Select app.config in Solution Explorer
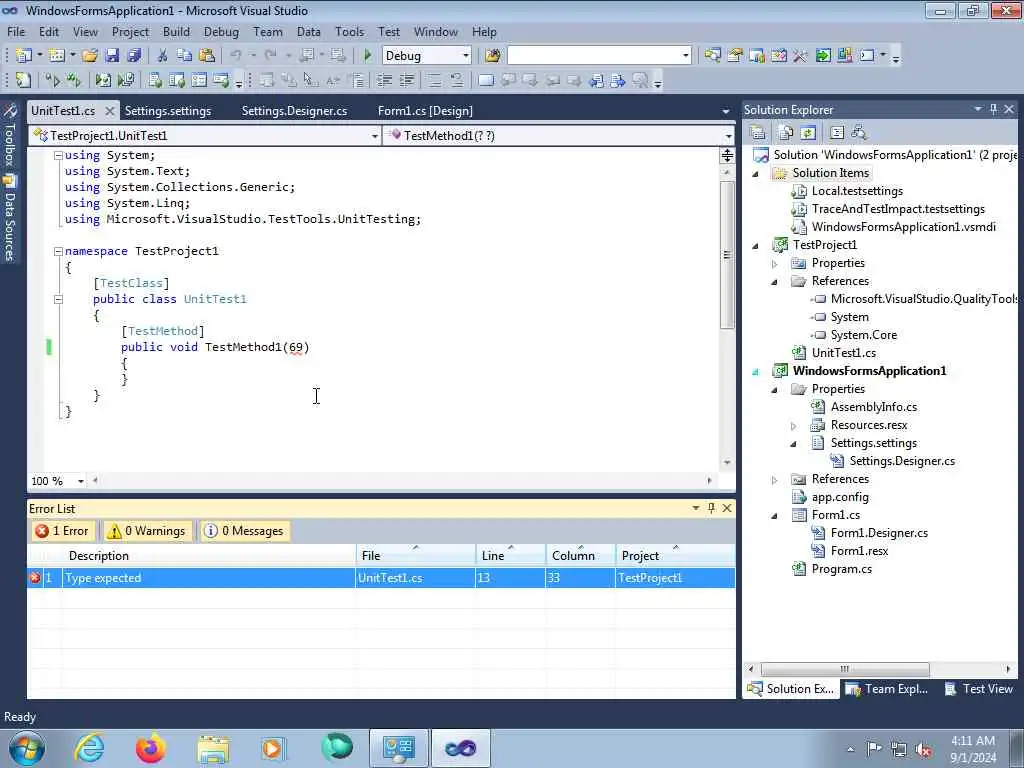Image resolution: width=1024 pixels, height=768 pixels. pyautogui.click(x=840, y=497)
